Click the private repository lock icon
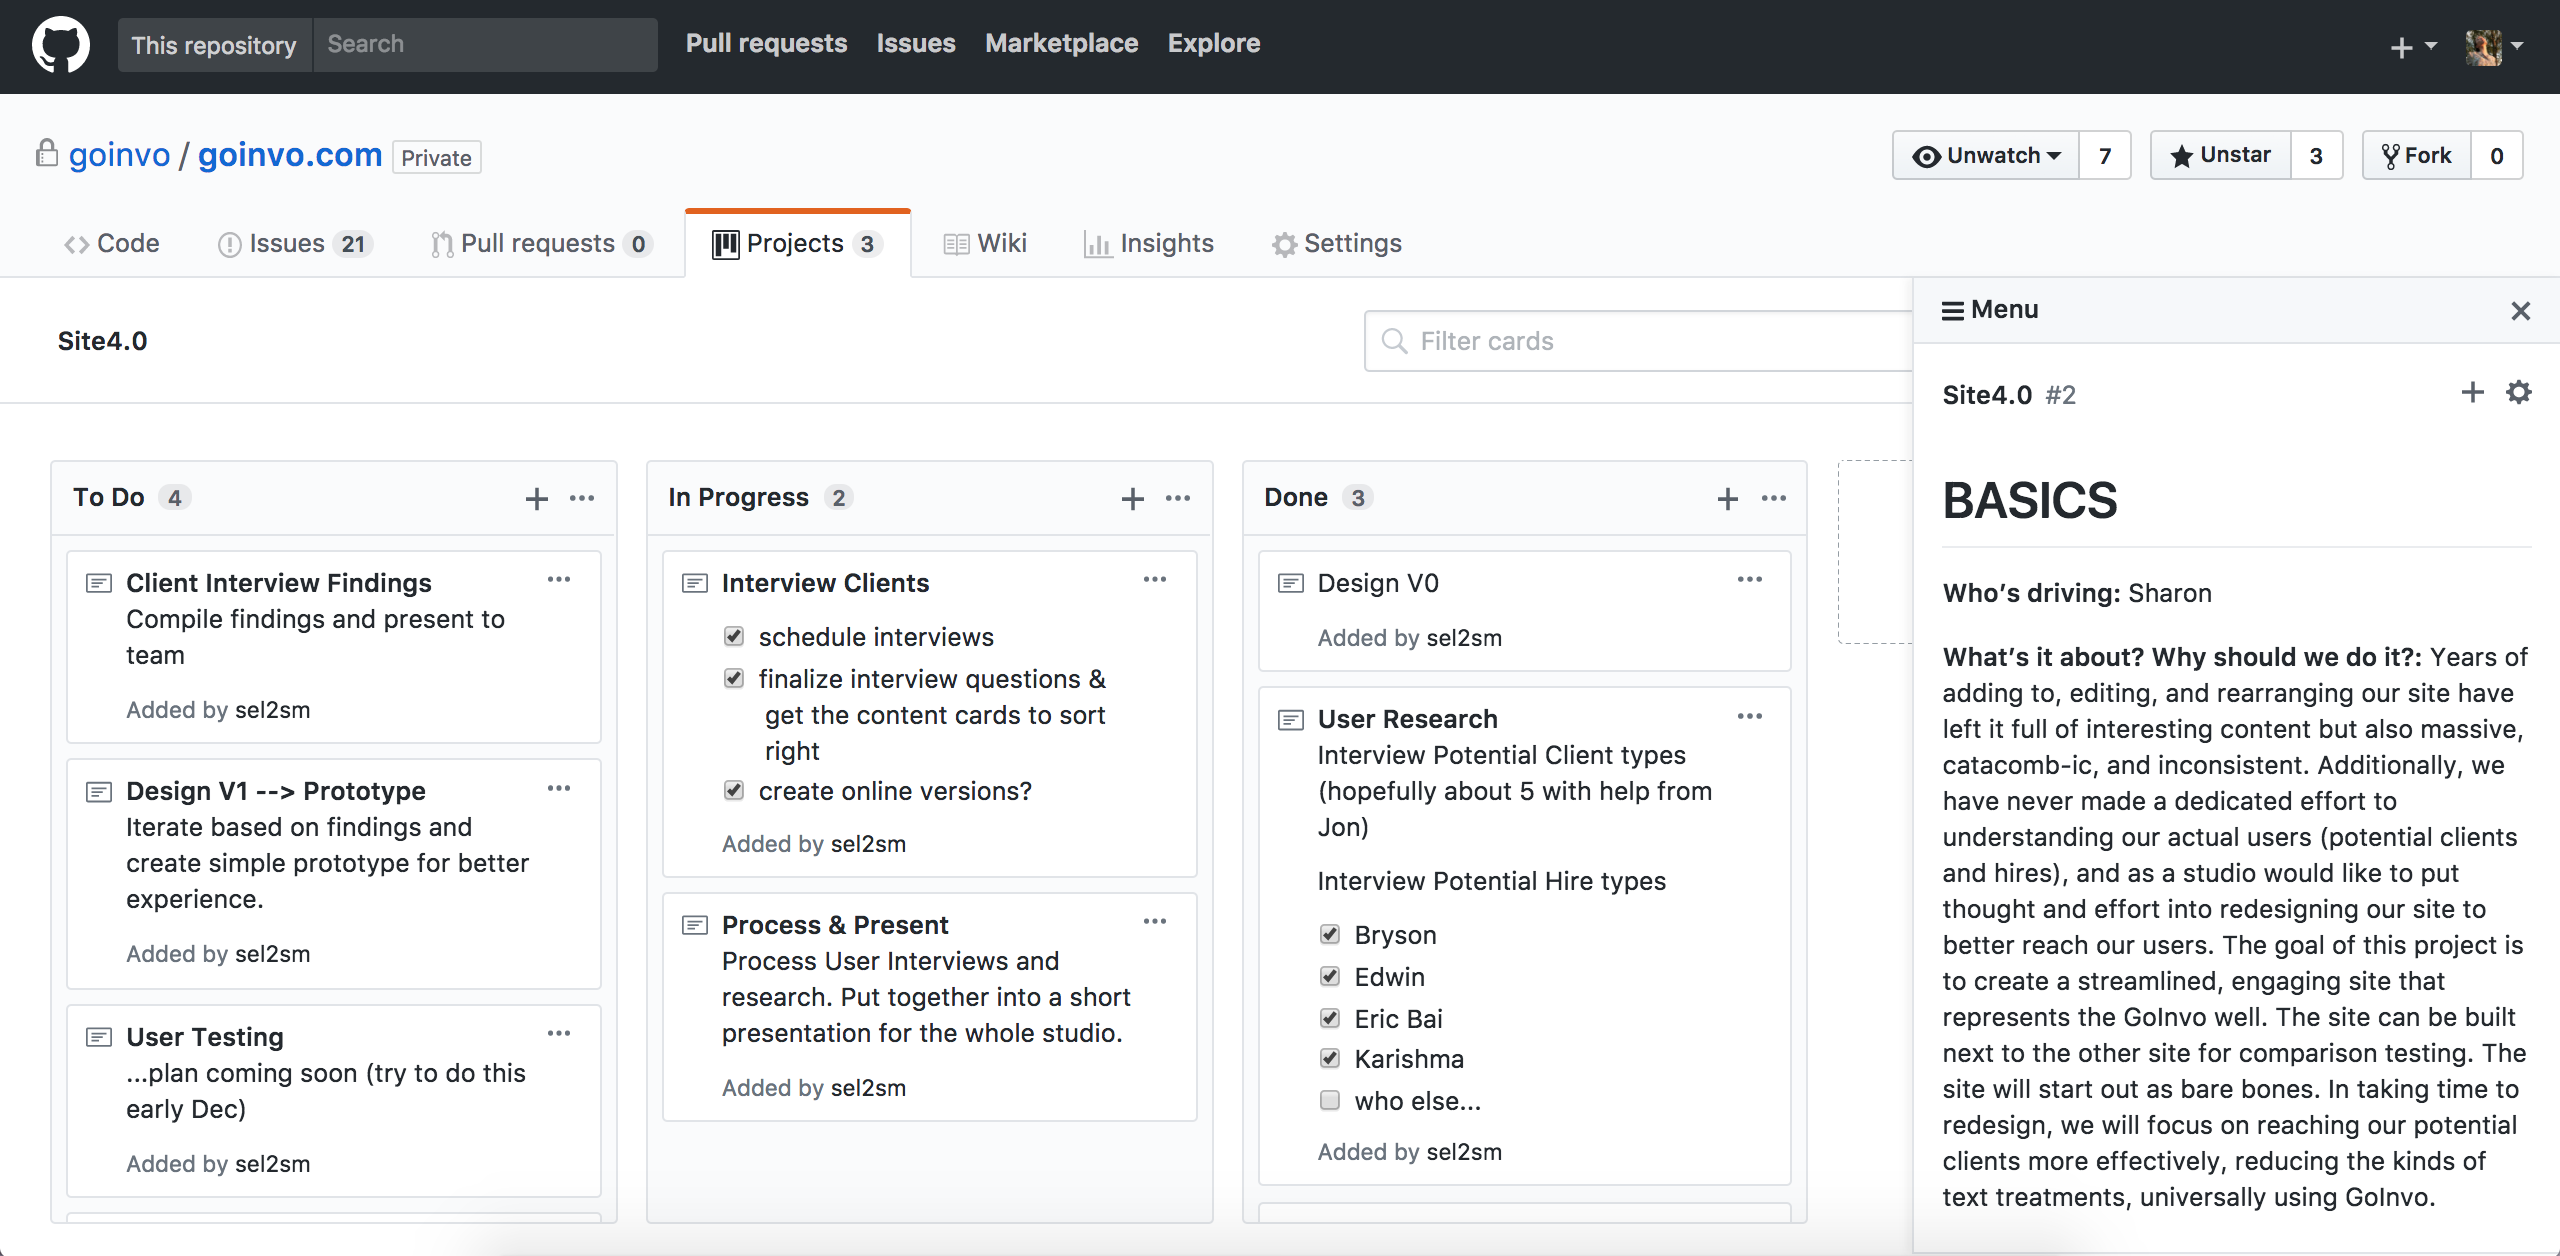 [x=46, y=153]
